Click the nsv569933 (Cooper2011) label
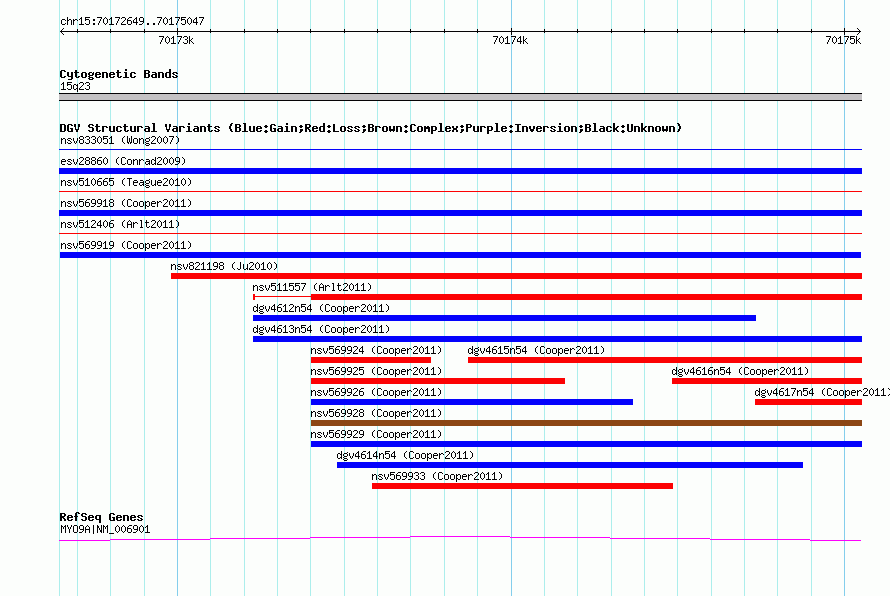 pos(437,476)
